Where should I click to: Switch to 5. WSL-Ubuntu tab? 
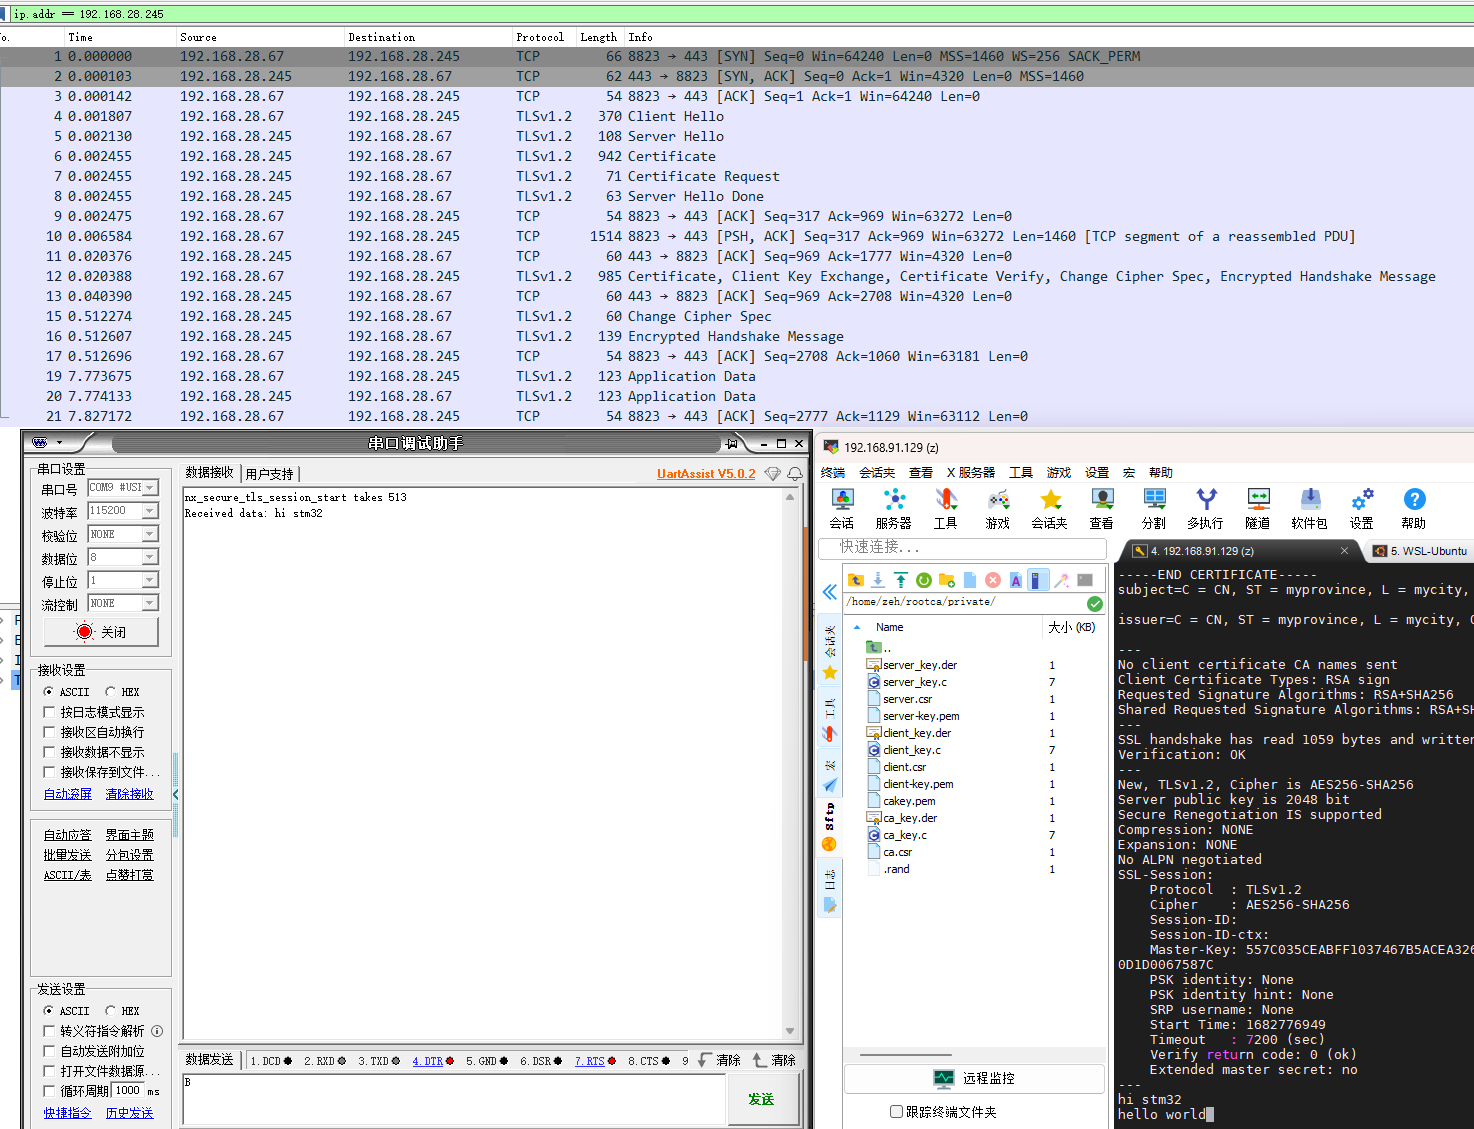[1421, 551]
